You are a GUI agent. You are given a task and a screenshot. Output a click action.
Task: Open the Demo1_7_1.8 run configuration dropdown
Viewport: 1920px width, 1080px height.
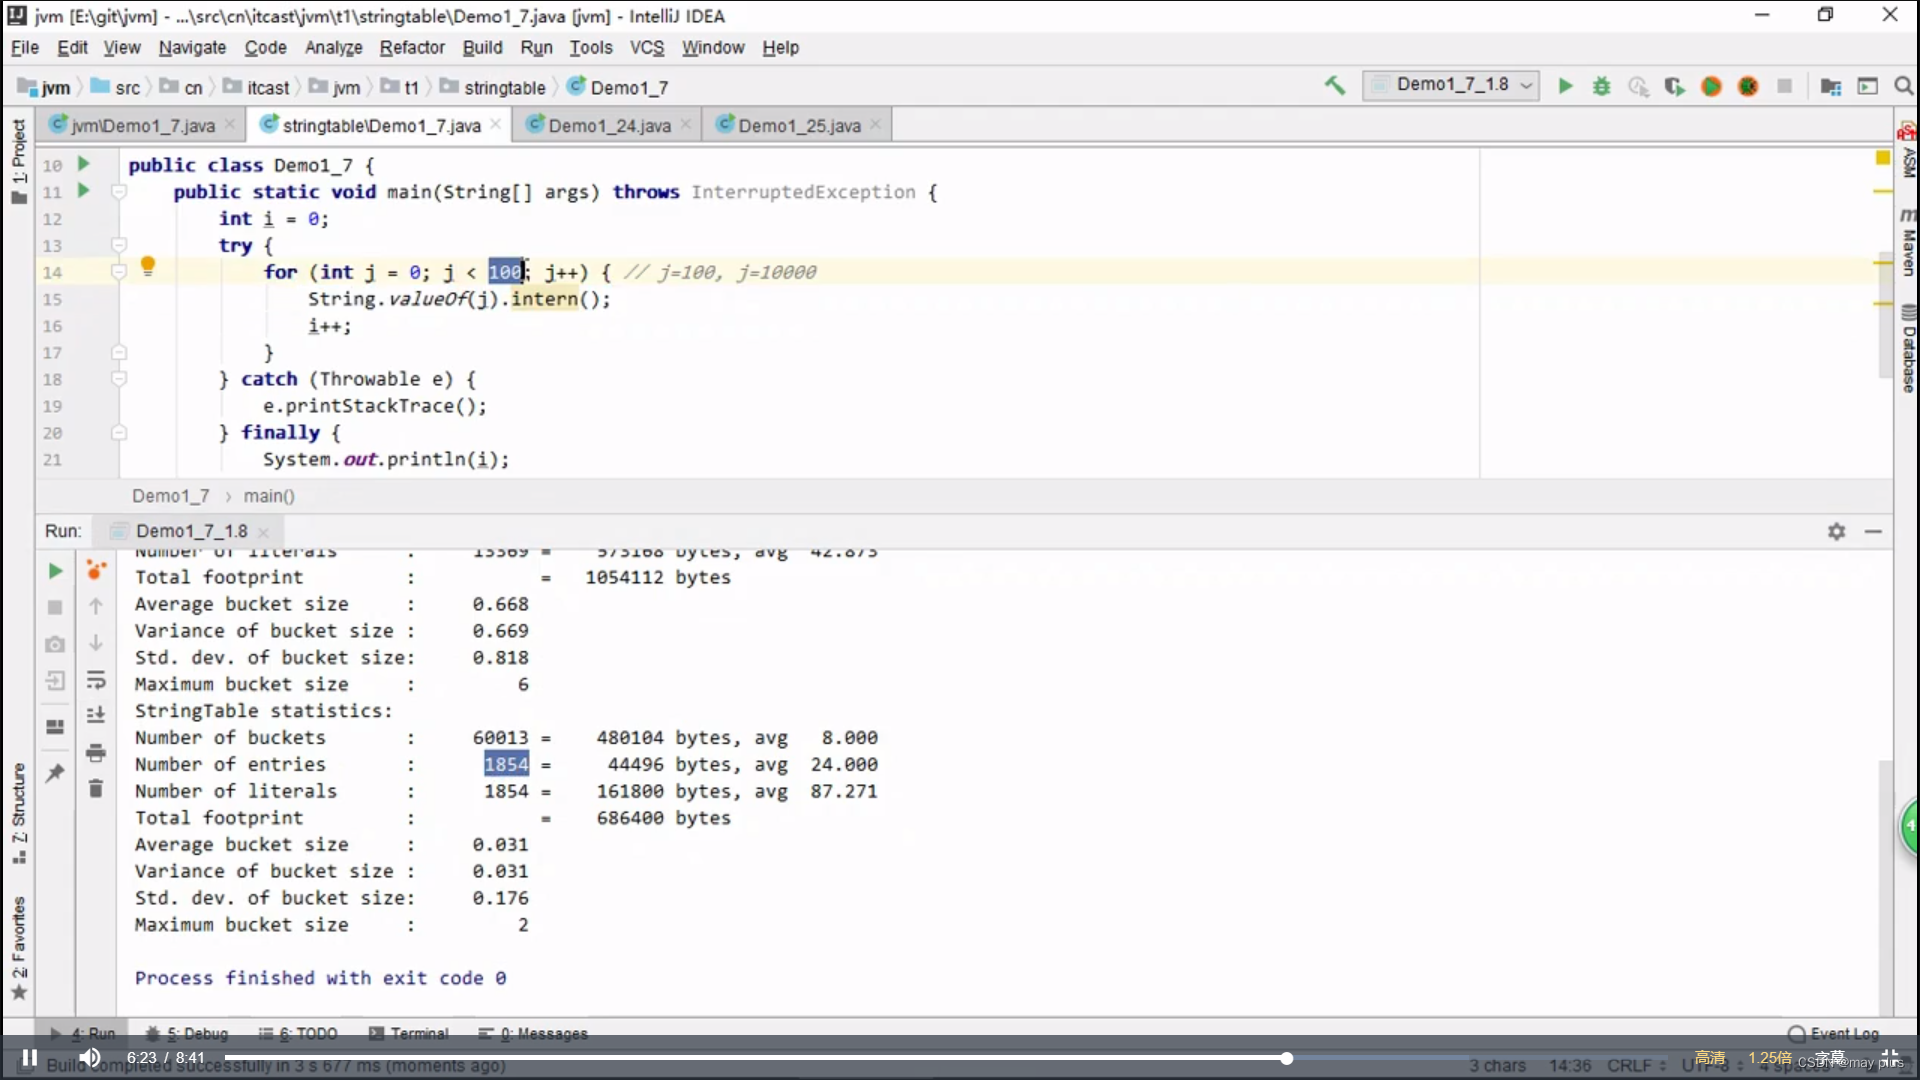pos(1452,85)
